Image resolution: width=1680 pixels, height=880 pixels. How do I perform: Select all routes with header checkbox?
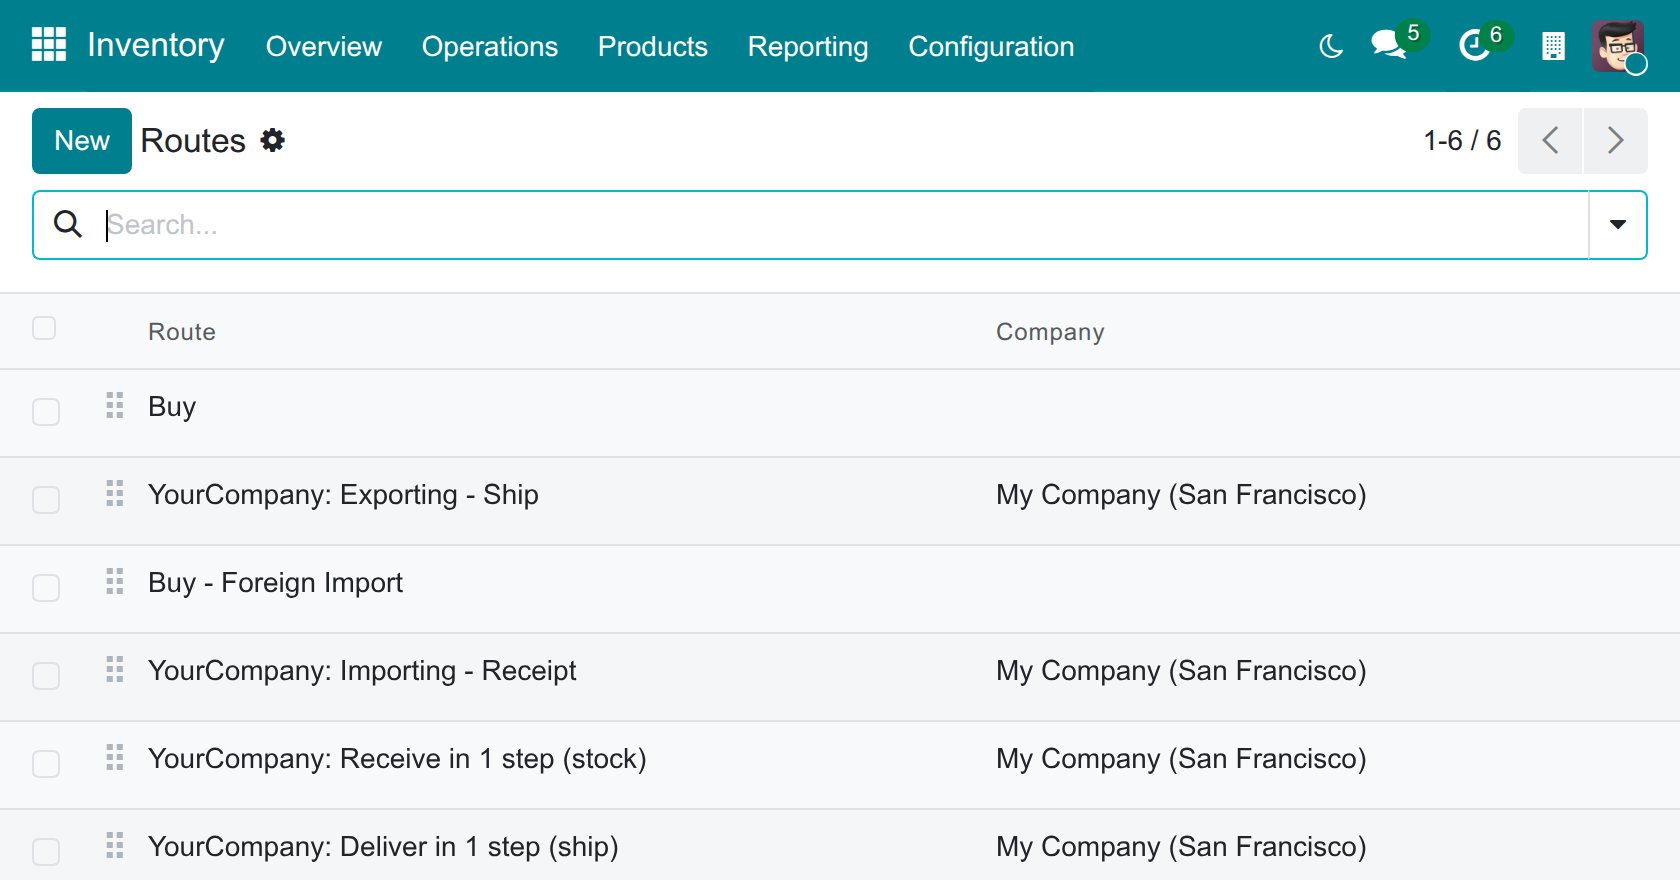44,328
